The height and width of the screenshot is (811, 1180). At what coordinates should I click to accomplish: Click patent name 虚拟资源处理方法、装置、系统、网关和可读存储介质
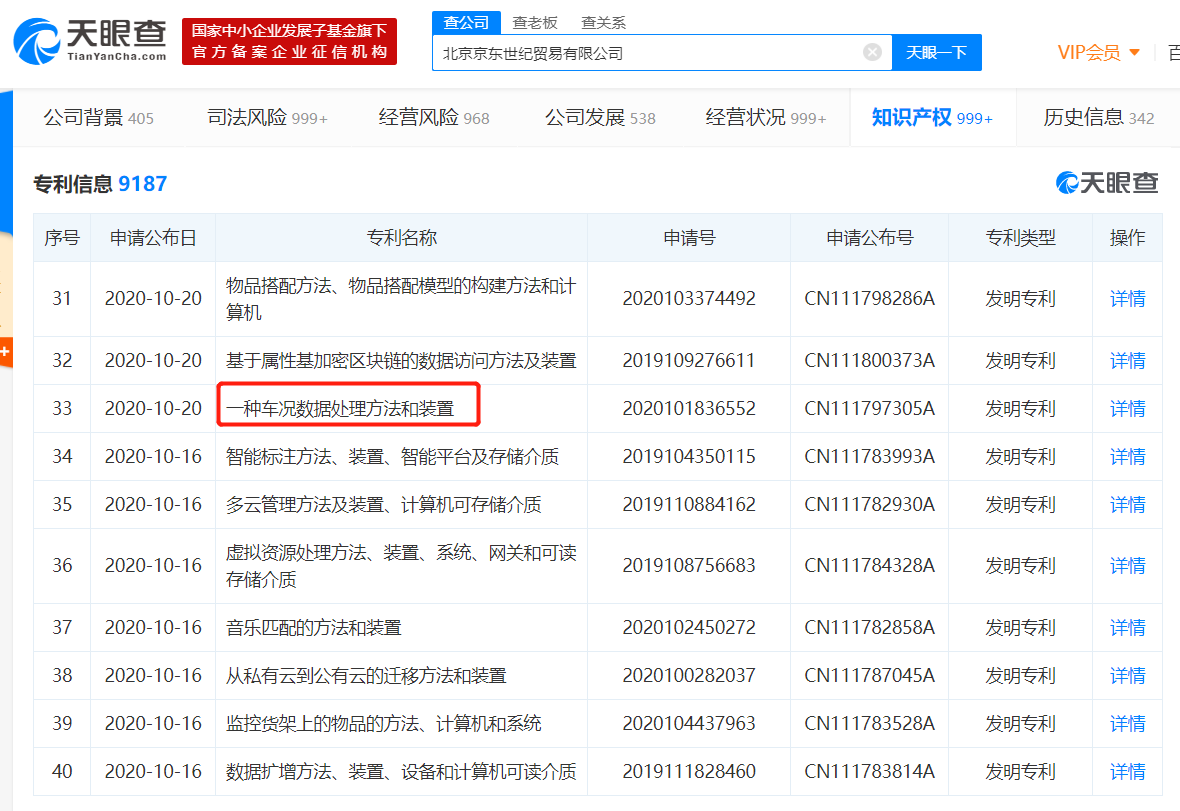401,566
